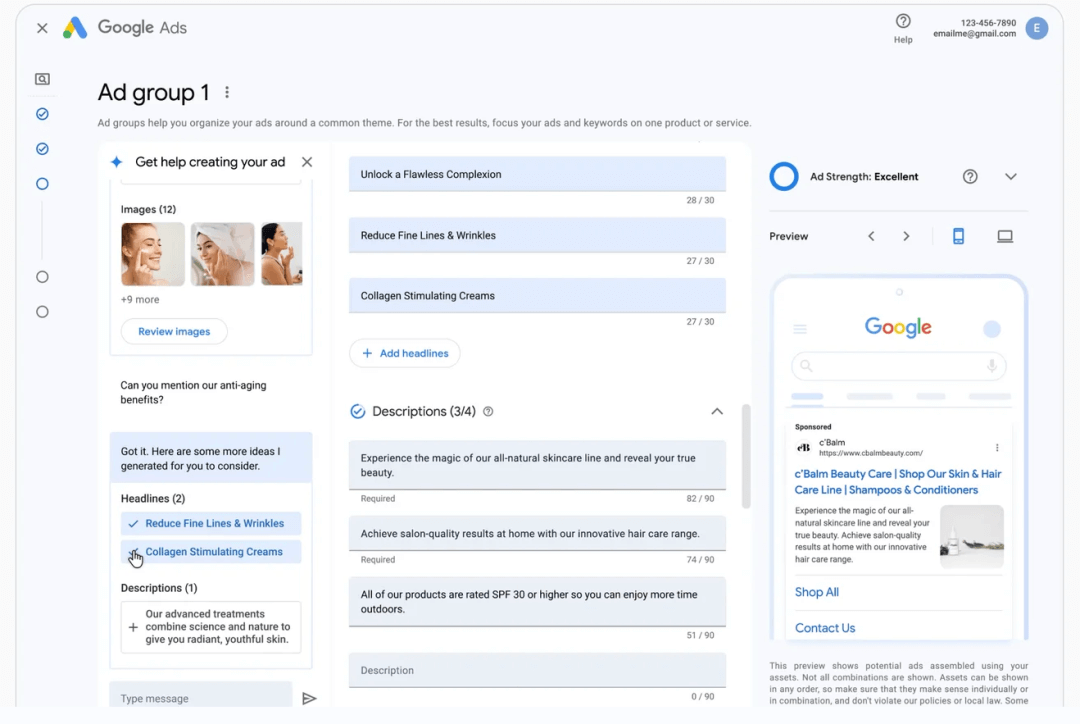1080x724 pixels.
Task: Open the Descriptions info tooltip icon
Action: point(488,412)
